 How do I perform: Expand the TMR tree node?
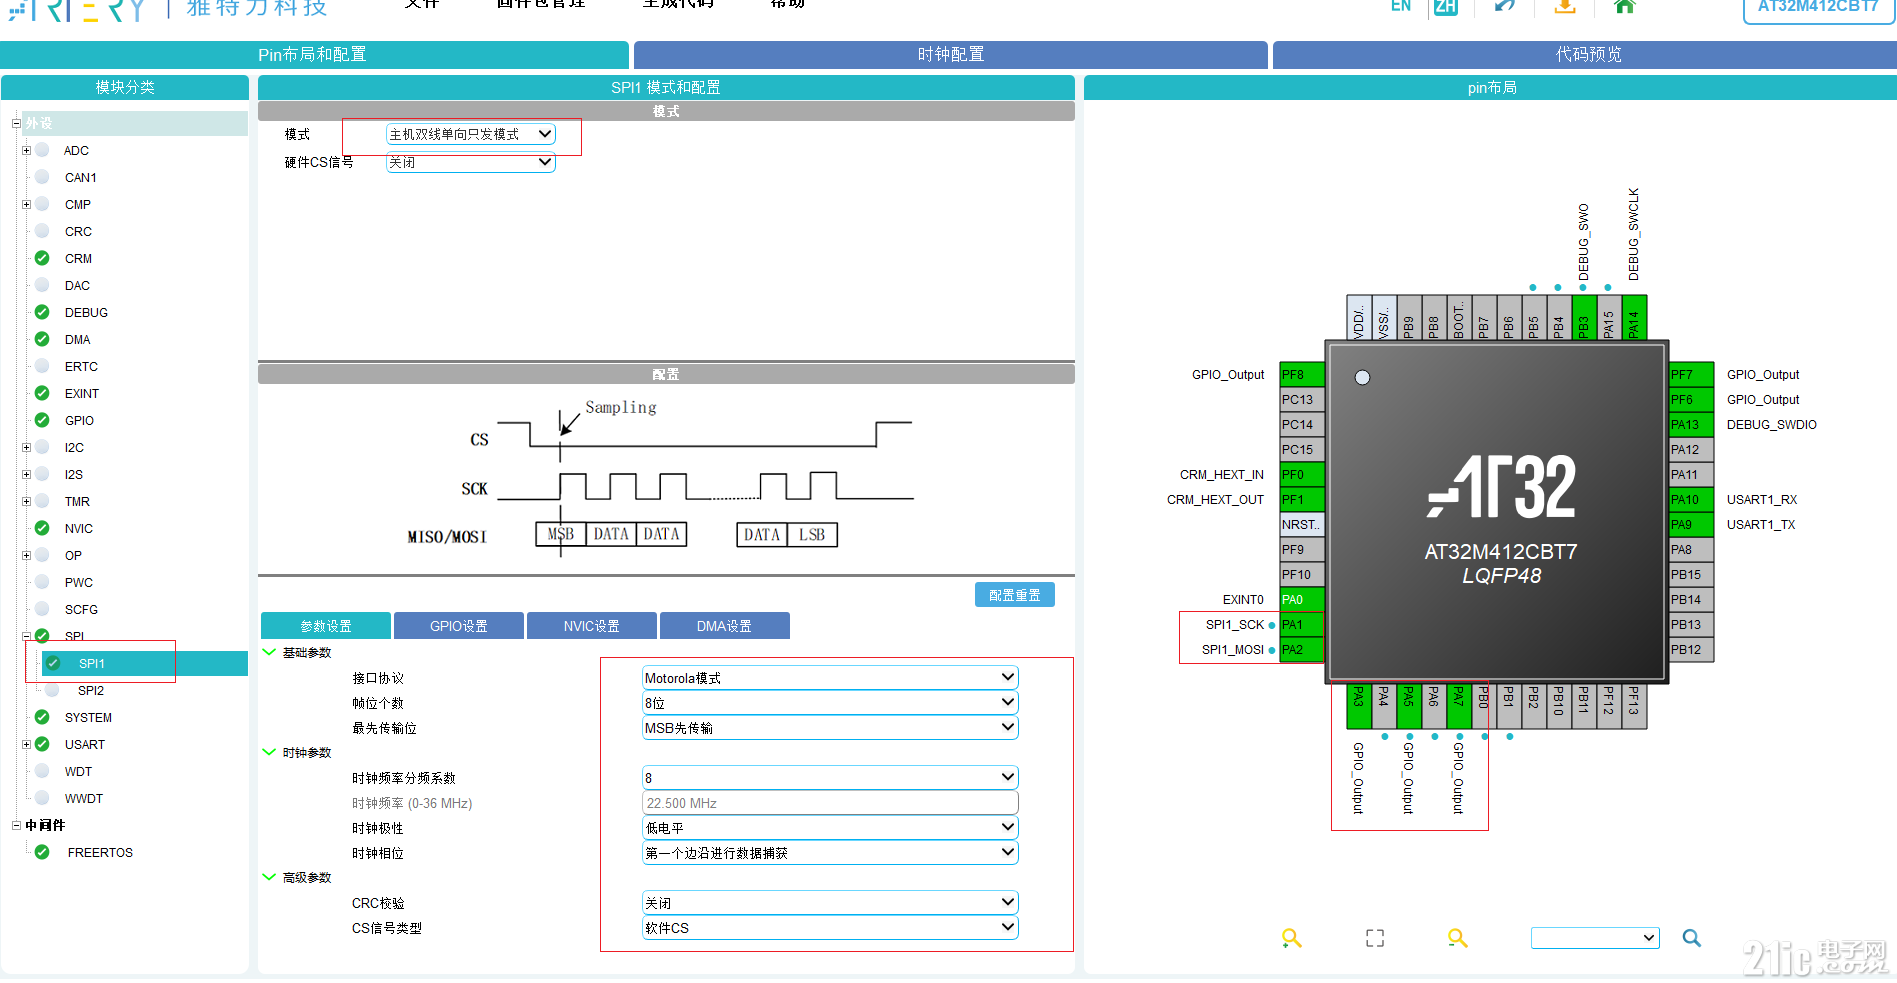26,501
